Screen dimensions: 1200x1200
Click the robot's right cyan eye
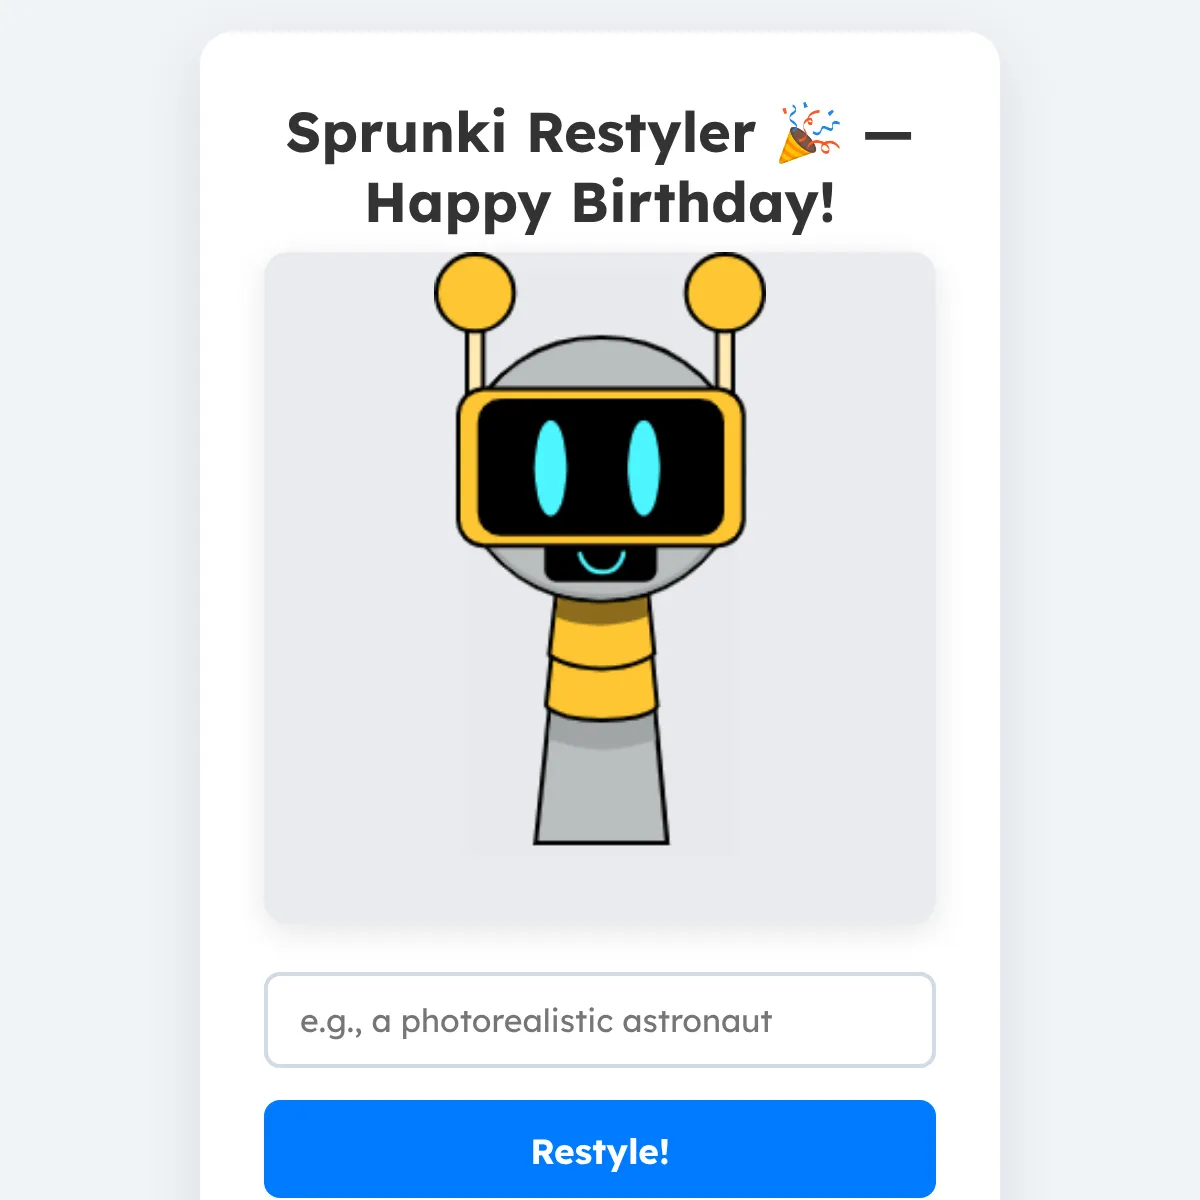click(x=643, y=468)
